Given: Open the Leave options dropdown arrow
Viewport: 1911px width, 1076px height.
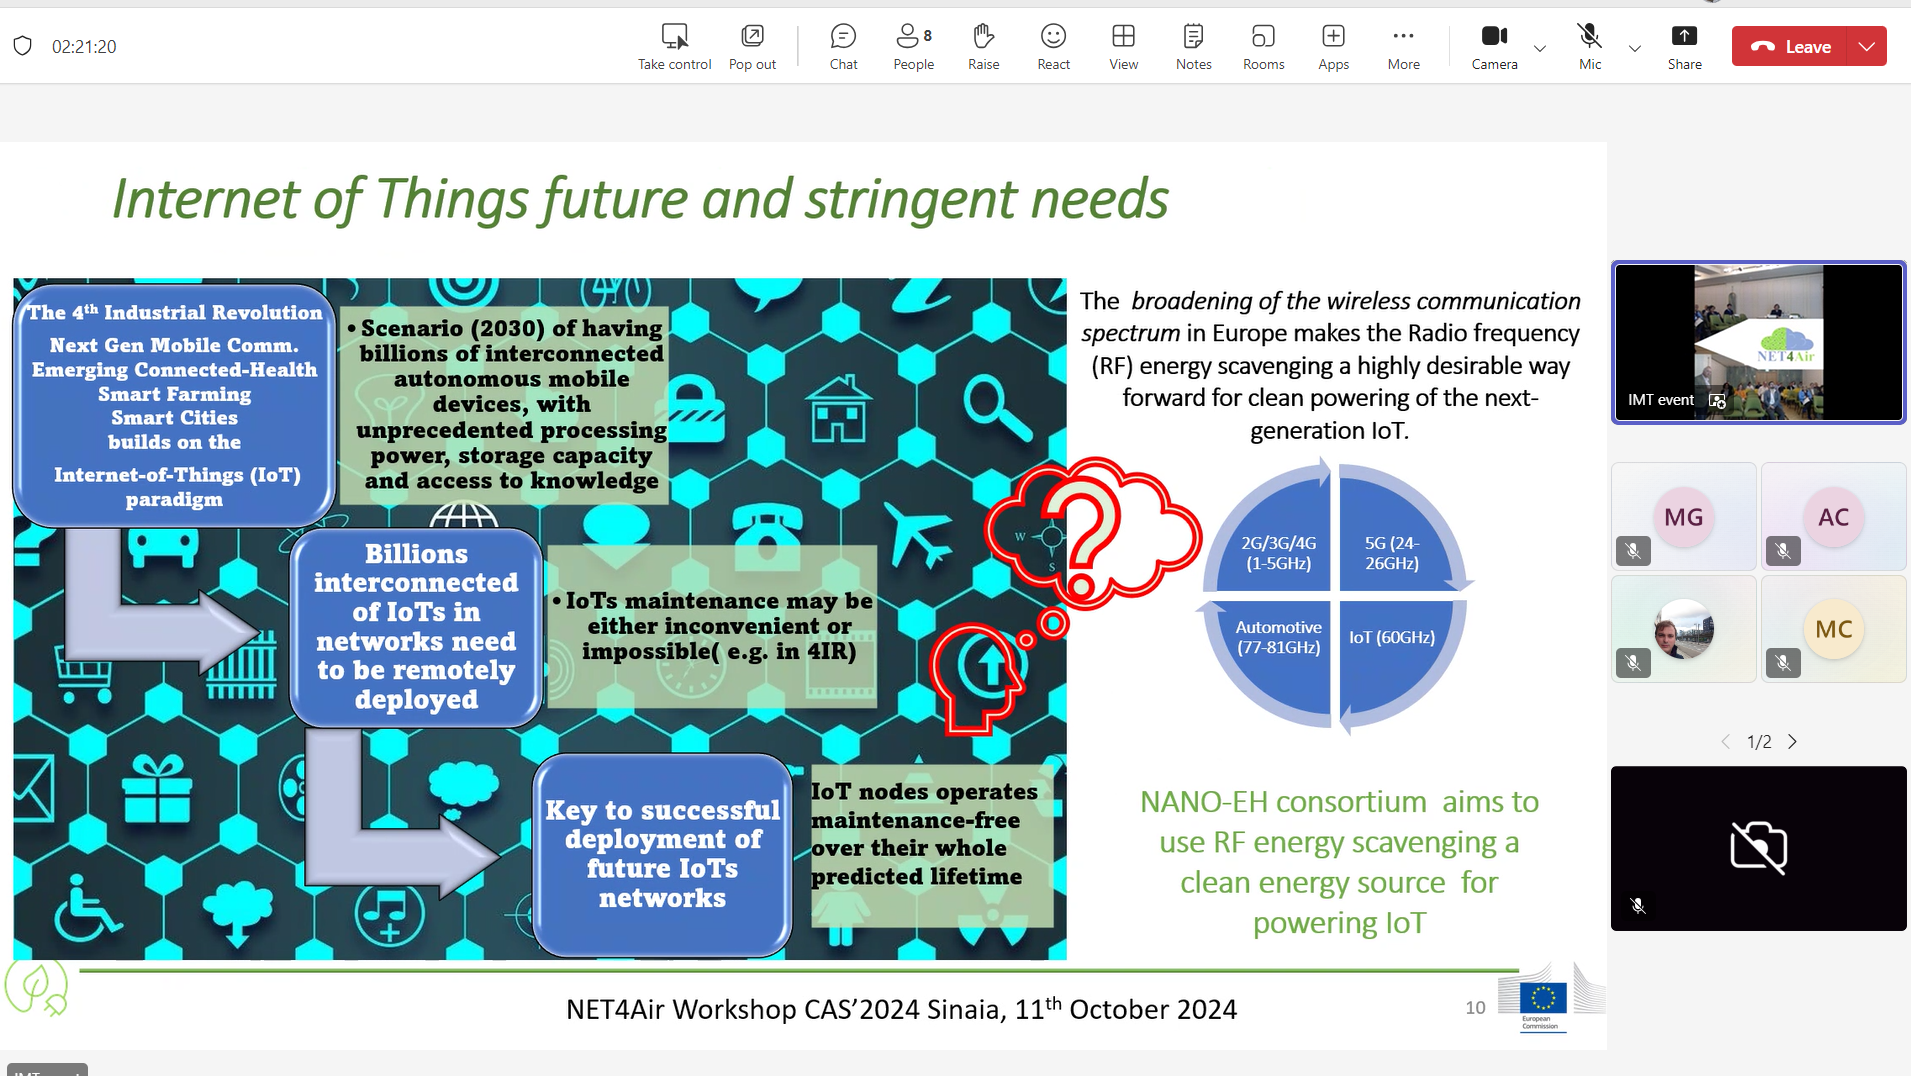Looking at the screenshot, I should click(1867, 47).
